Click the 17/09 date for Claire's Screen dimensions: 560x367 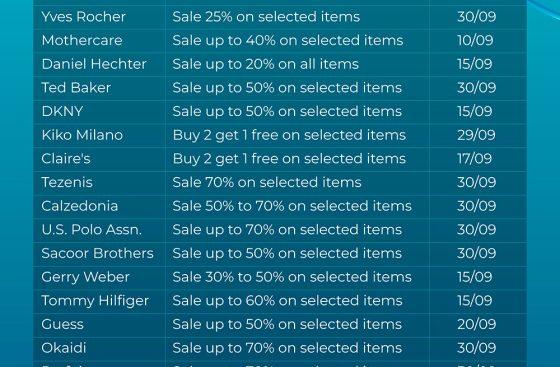[x=474, y=159]
